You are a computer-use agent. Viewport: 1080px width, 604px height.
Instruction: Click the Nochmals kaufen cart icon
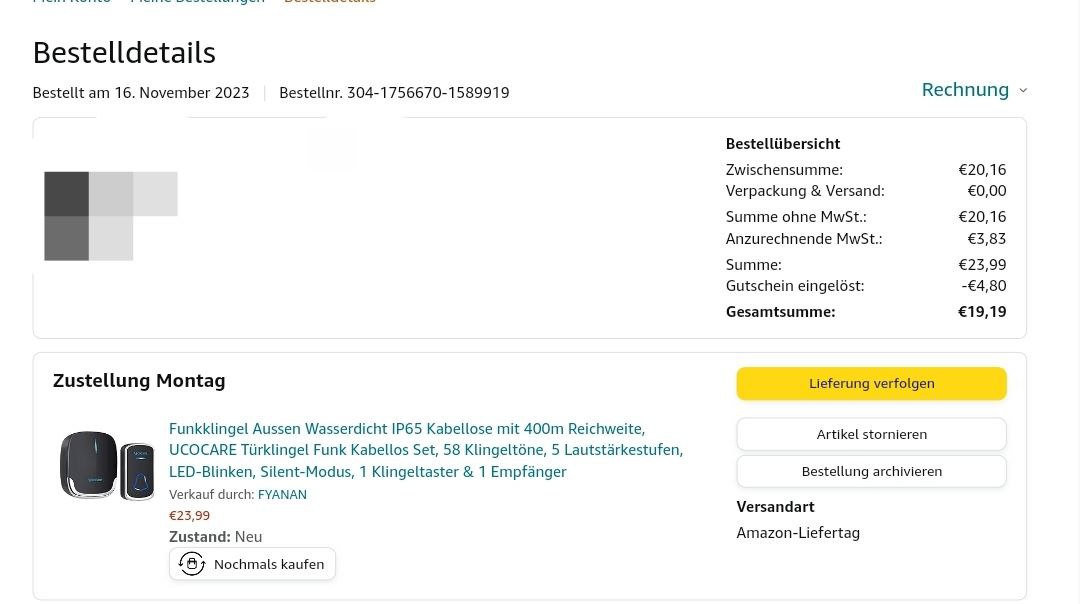(x=192, y=564)
